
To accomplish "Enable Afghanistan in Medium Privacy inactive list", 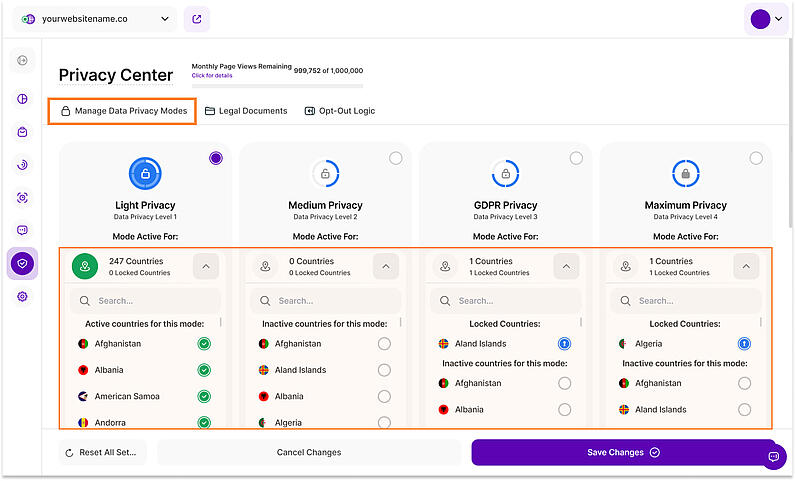I will click(384, 344).
